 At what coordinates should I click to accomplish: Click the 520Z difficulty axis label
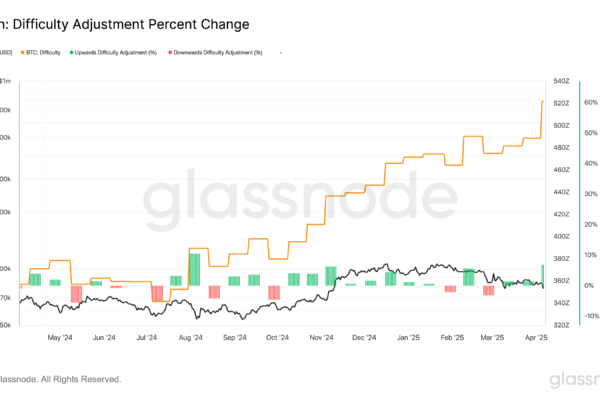(561, 103)
